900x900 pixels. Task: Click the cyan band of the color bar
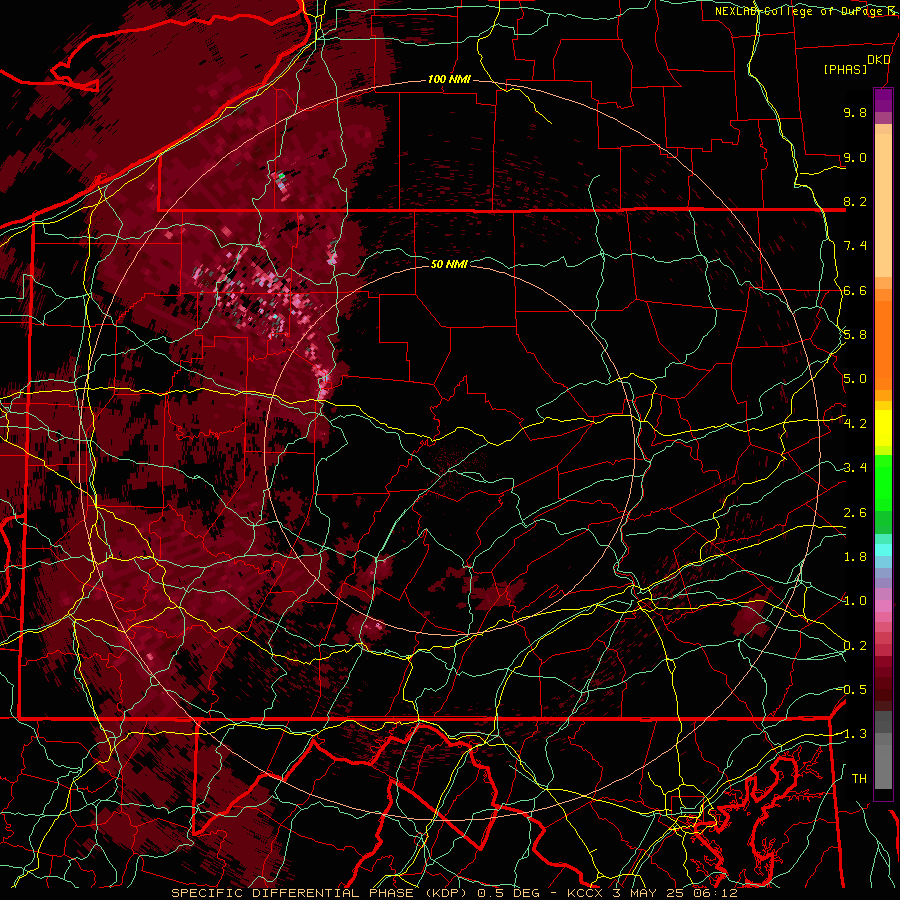point(883,550)
